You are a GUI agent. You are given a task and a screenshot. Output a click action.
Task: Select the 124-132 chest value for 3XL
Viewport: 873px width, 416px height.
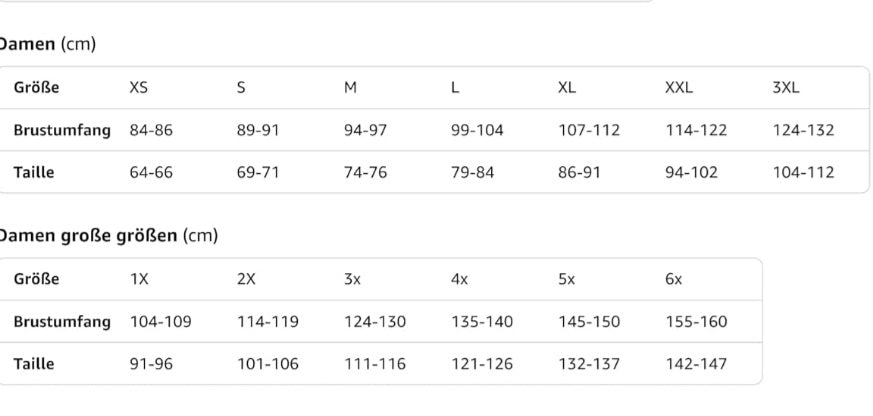tap(803, 130)
